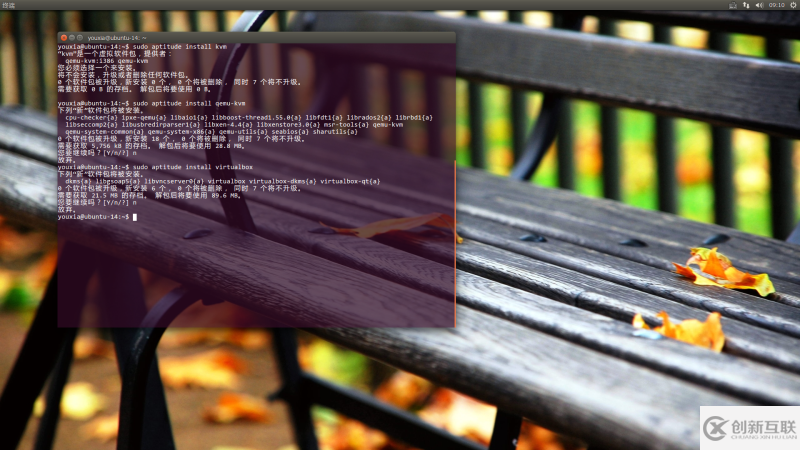800x450 pixels.
Task: Open the sound volume indicator
Action: (759, 5)
